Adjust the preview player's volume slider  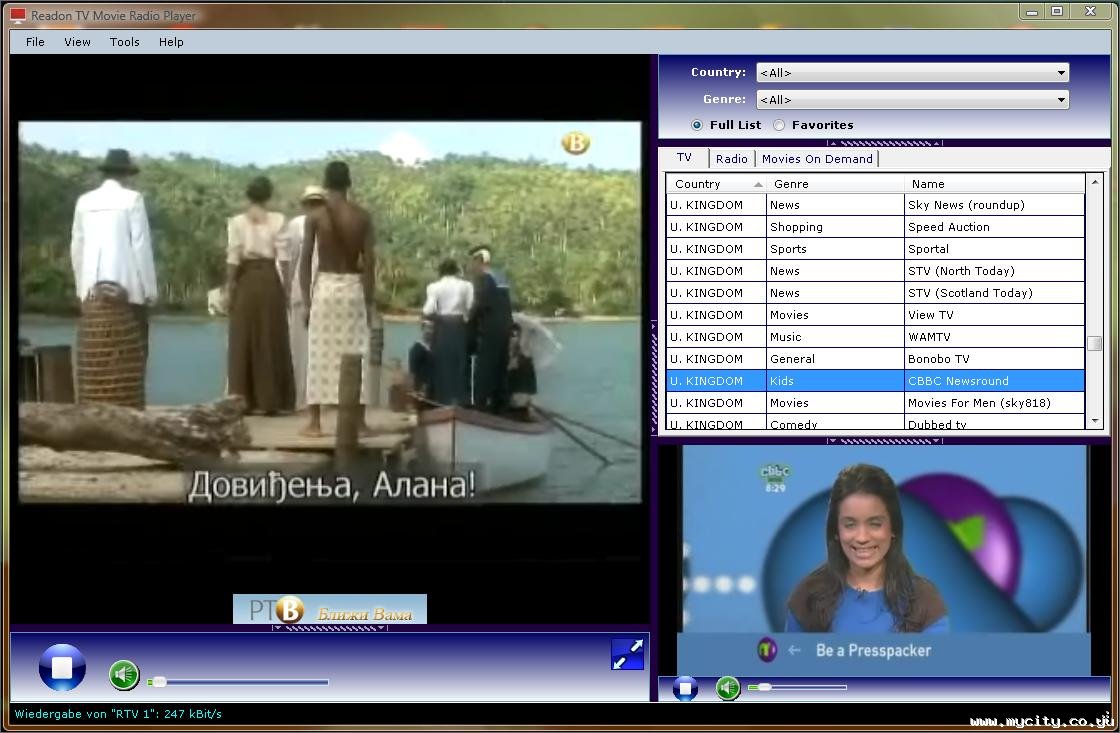click(x=798, y=687)
